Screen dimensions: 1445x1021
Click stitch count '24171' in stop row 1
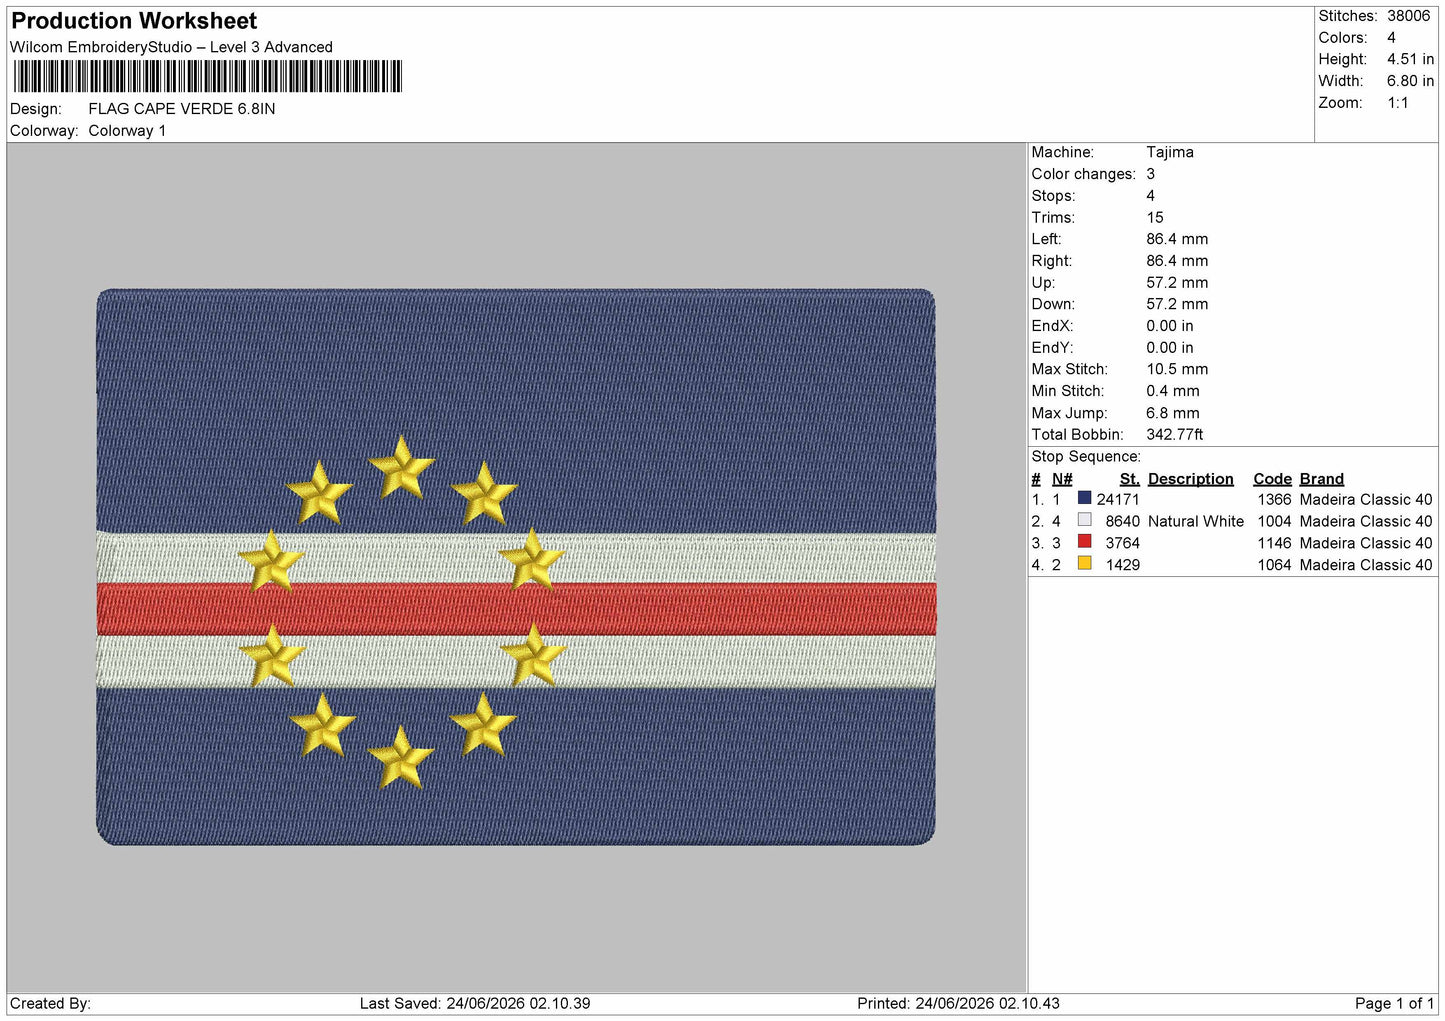[x=1118, y=500]
